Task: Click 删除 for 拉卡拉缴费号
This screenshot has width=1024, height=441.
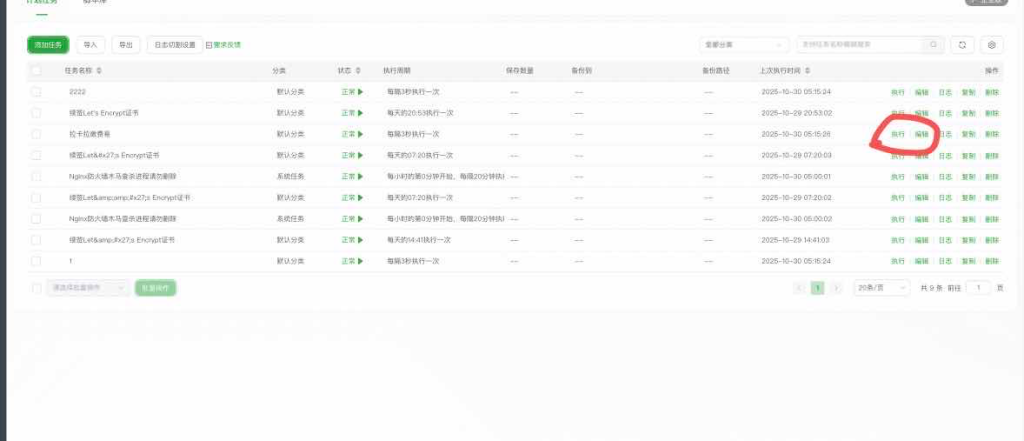Action: [x=992, y=135]
